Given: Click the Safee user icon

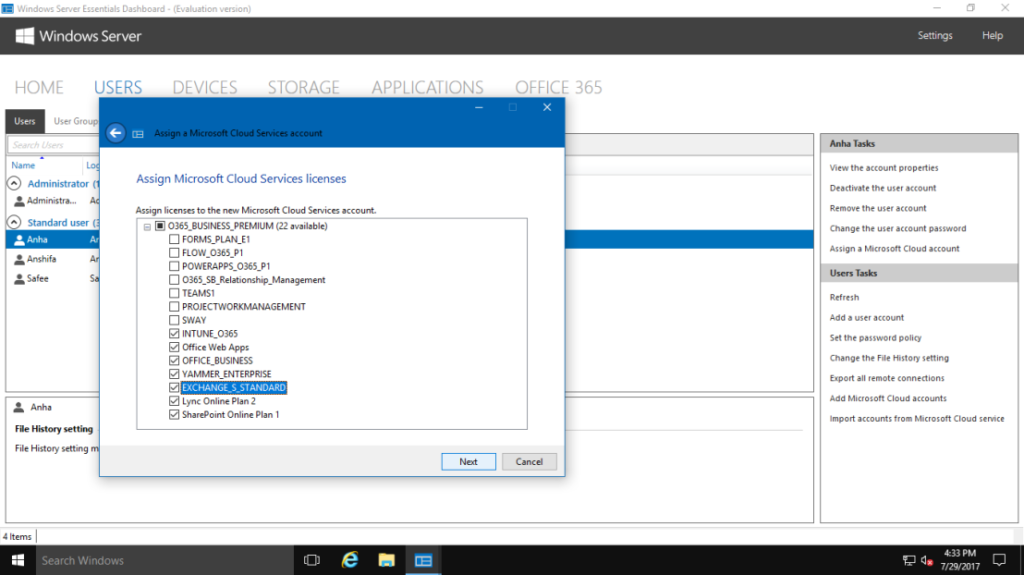Looking at the screenshot, I should (19, 279).
